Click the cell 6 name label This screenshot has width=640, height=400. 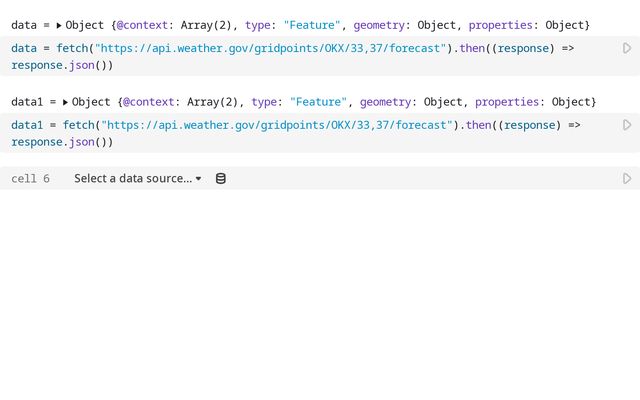[x=30, y=178]
